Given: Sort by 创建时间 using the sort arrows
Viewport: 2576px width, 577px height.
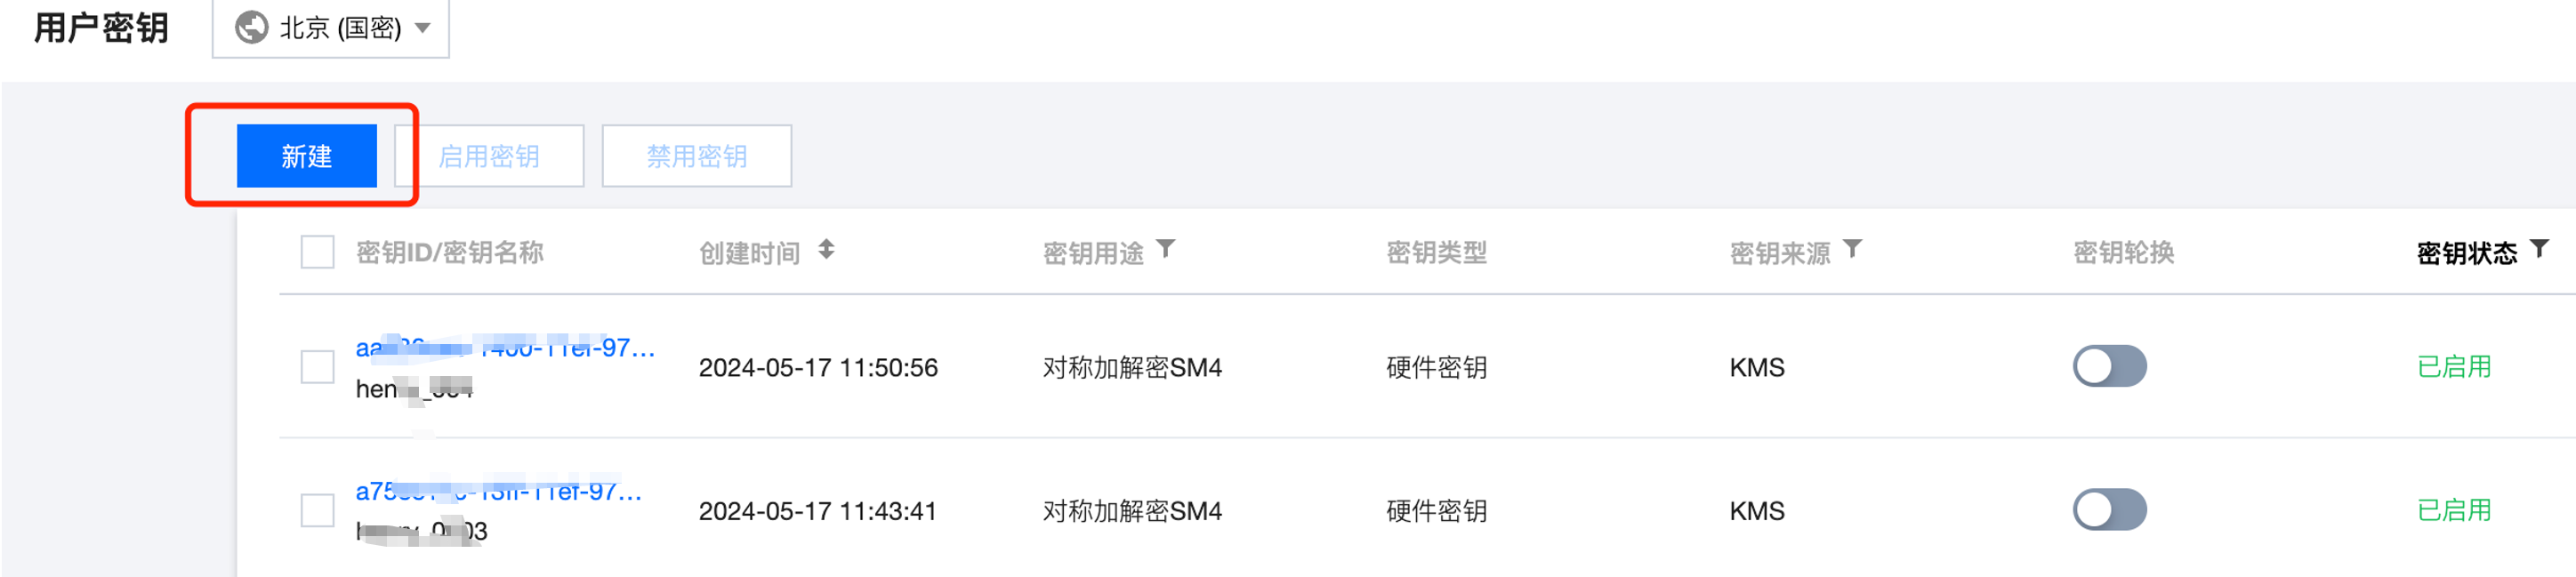Looking at the screenshot, I should [x=826, y=249].
